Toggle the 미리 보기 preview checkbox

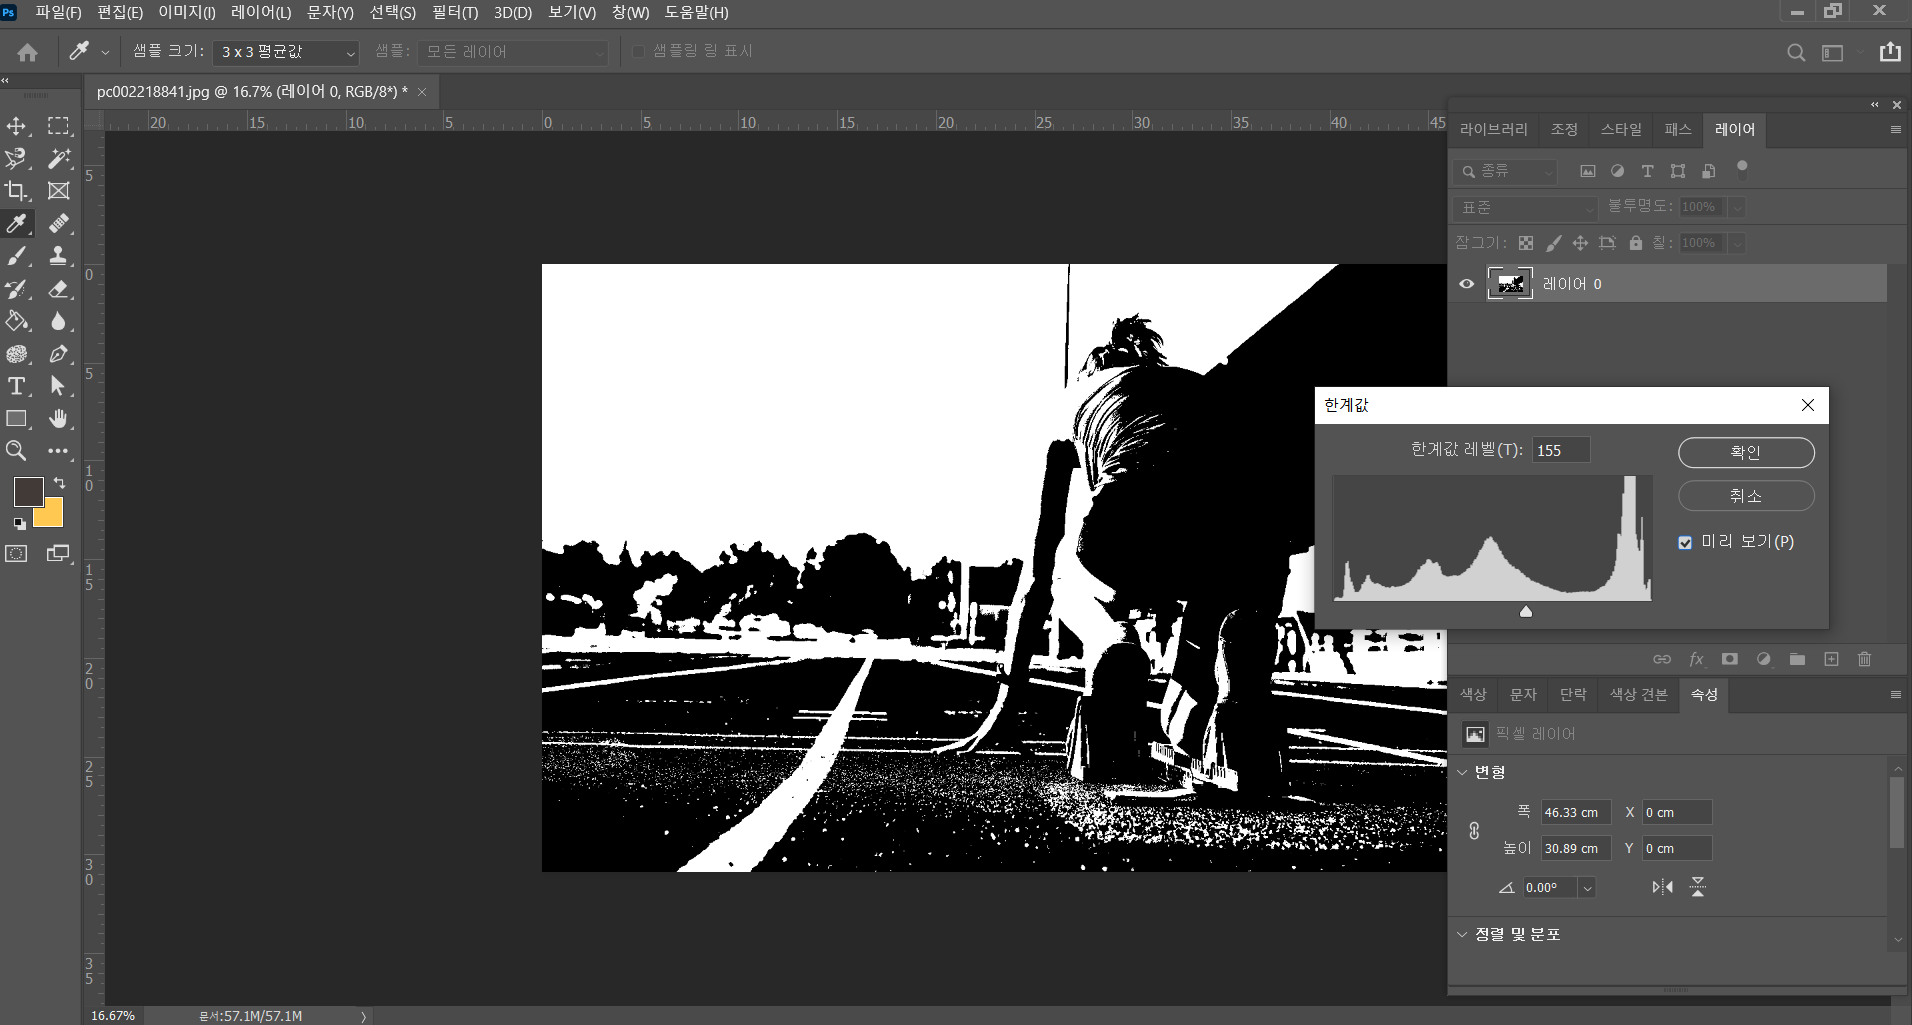point(1685,542)
